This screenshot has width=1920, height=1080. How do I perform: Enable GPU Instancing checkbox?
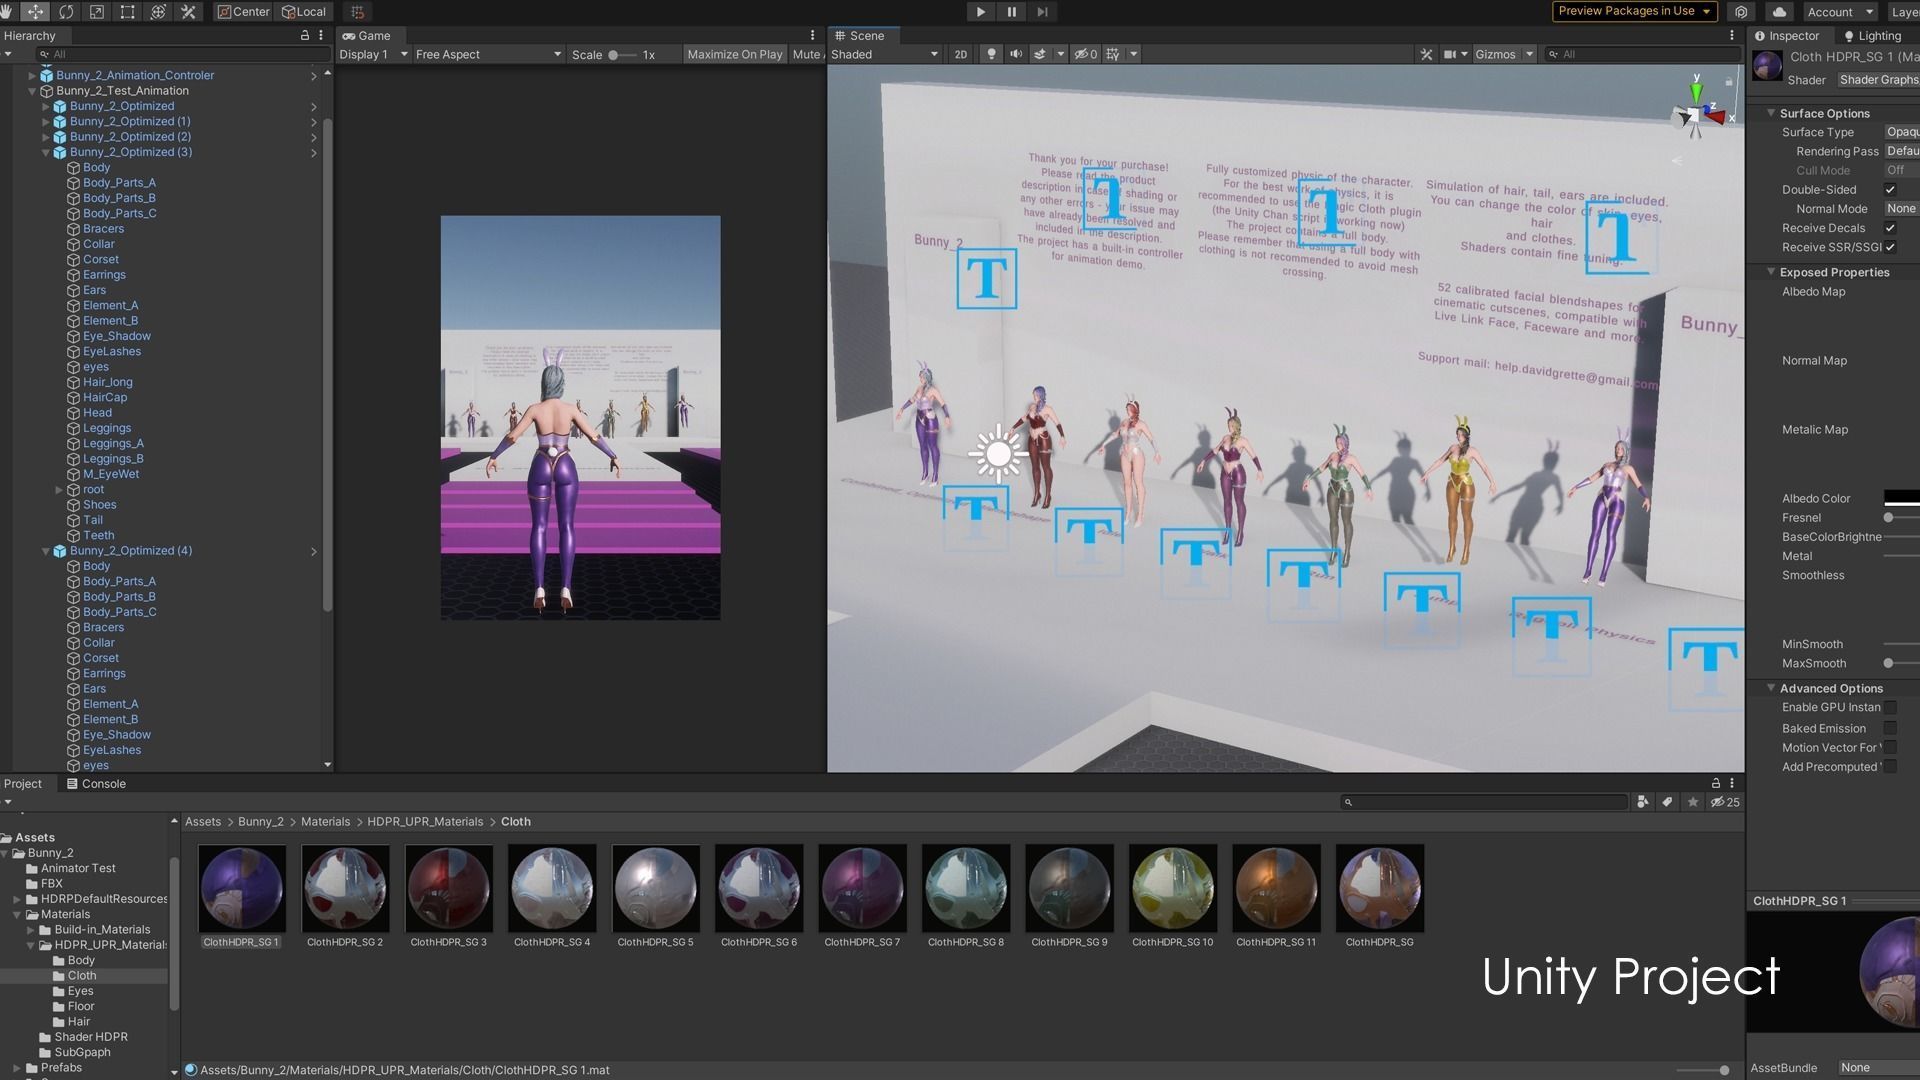point(1890,708)
